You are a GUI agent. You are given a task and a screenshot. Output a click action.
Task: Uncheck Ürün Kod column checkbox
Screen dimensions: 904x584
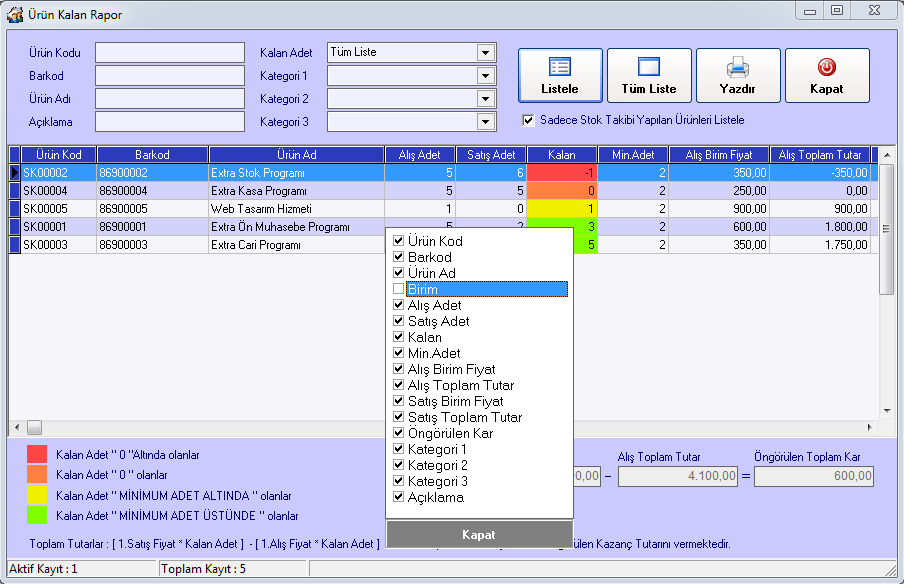(398, 240)
